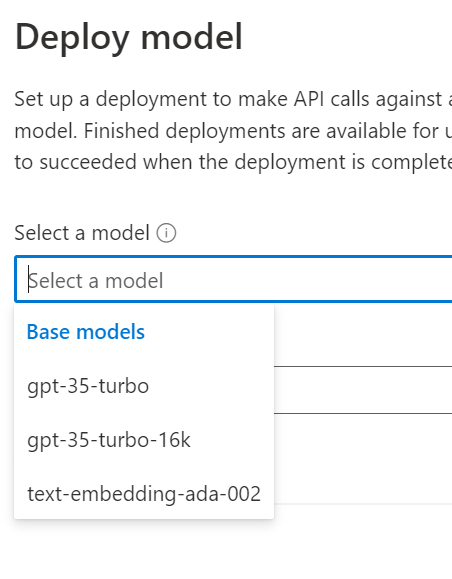The height and width of the screenshot is (579, 452).
Task: Open tooltip for model selection info
Action: pos(166,233)
